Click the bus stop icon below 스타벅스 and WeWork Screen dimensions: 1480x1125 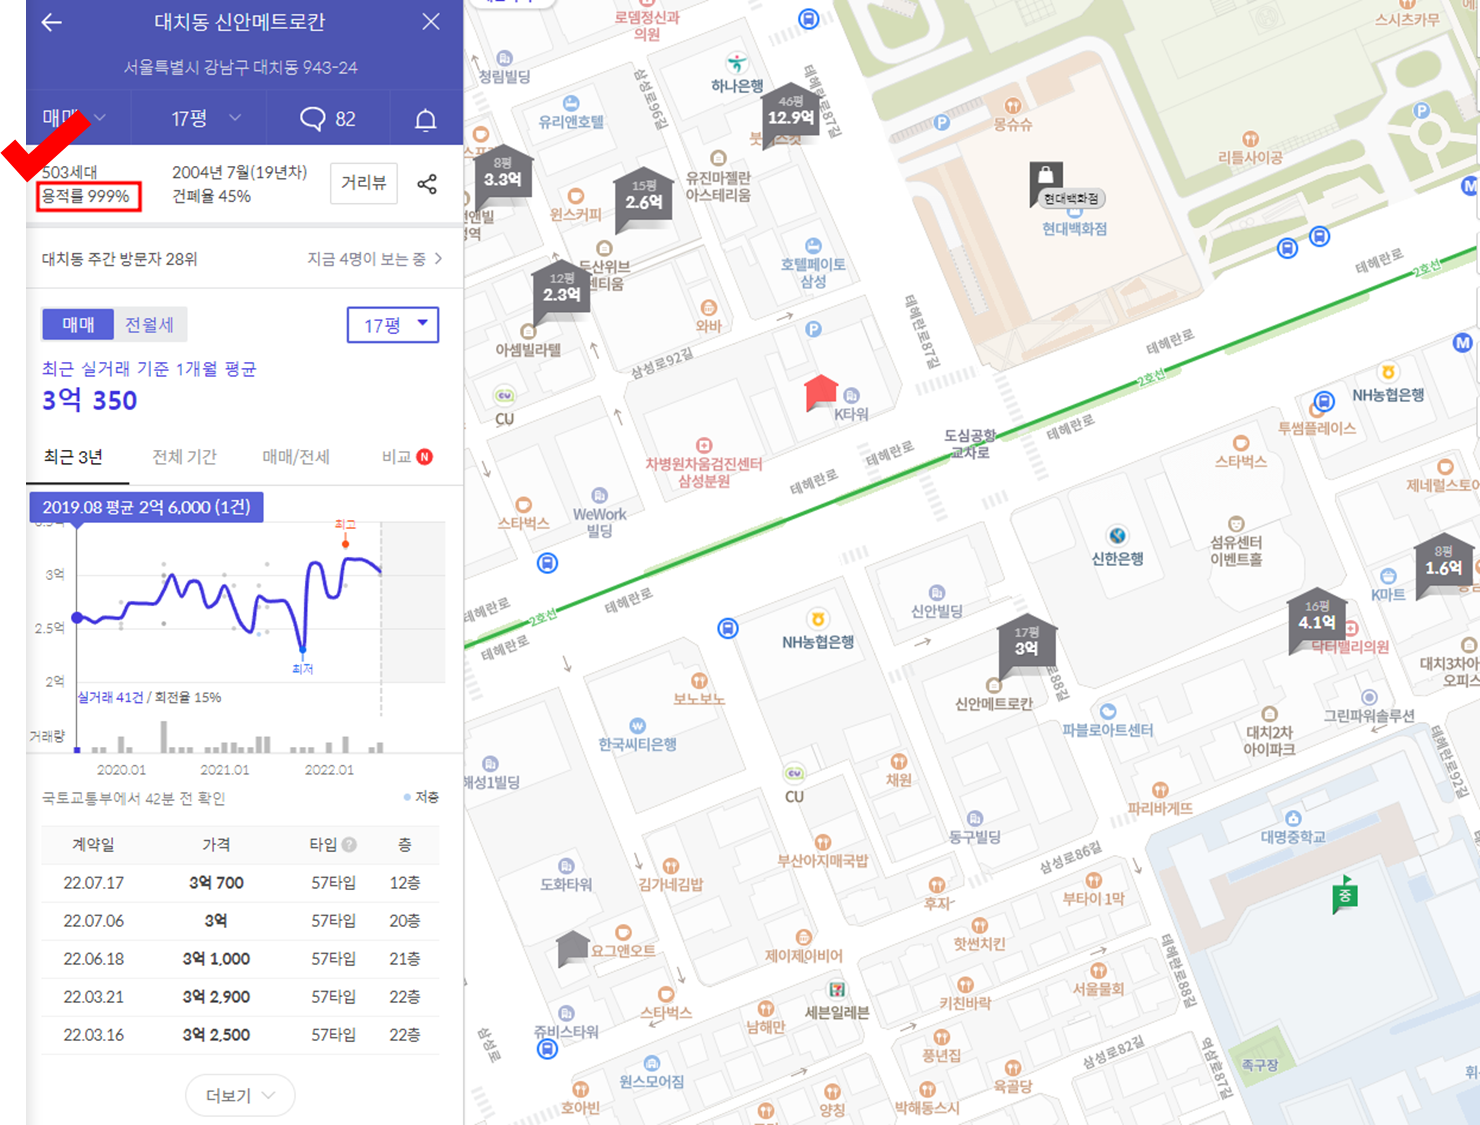pos(547,563)
